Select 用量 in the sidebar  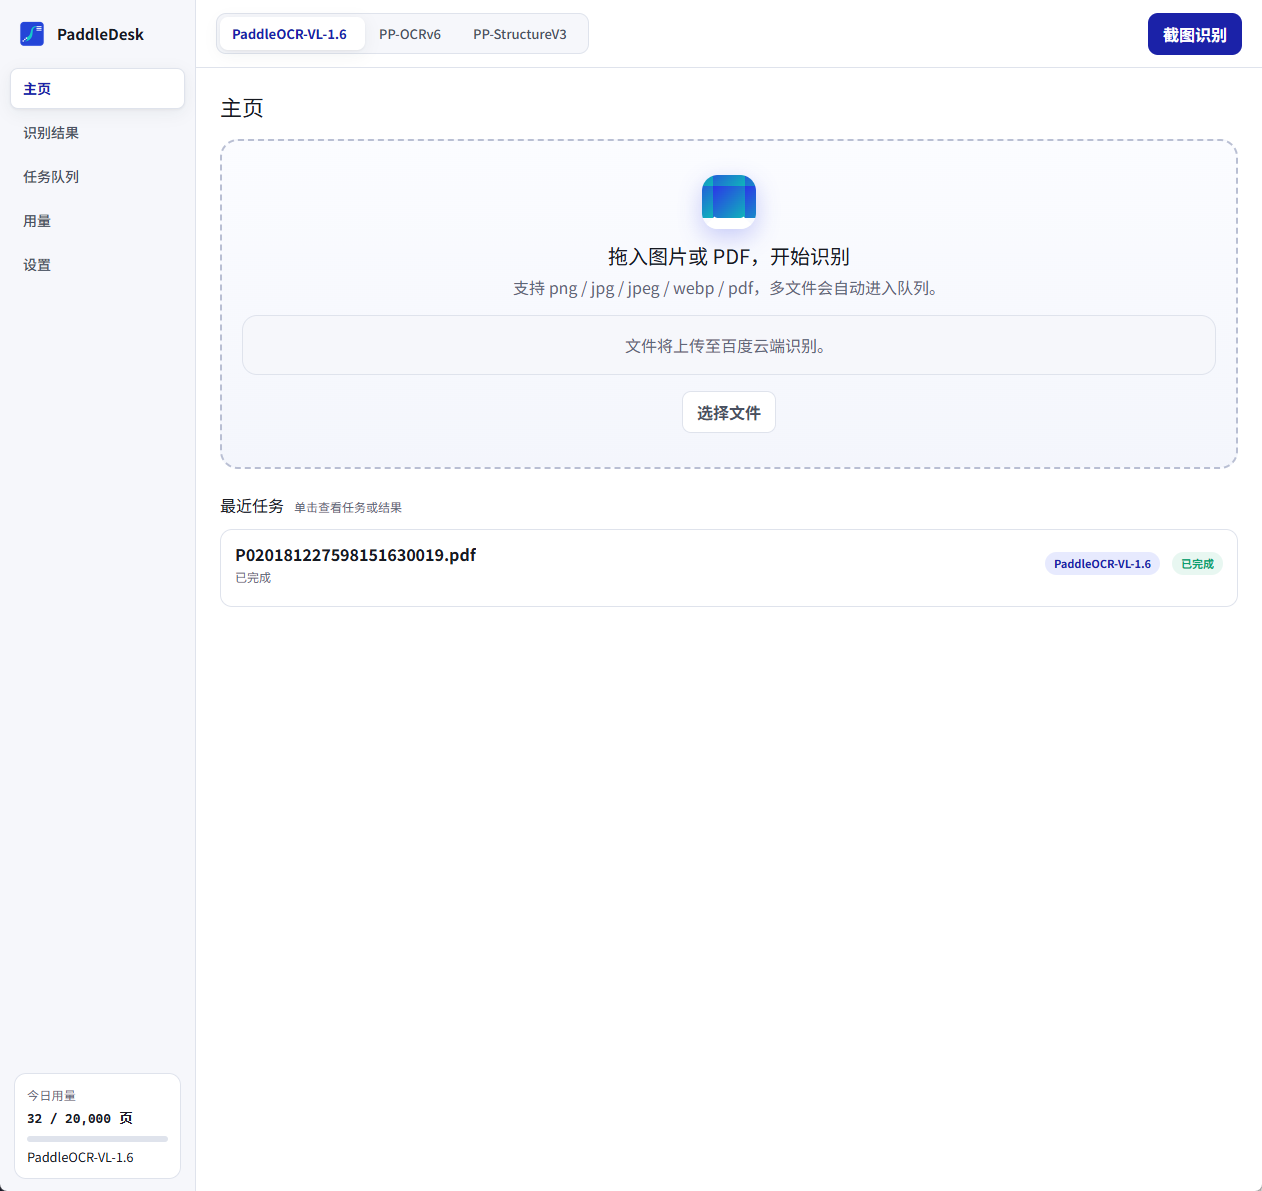97,221
